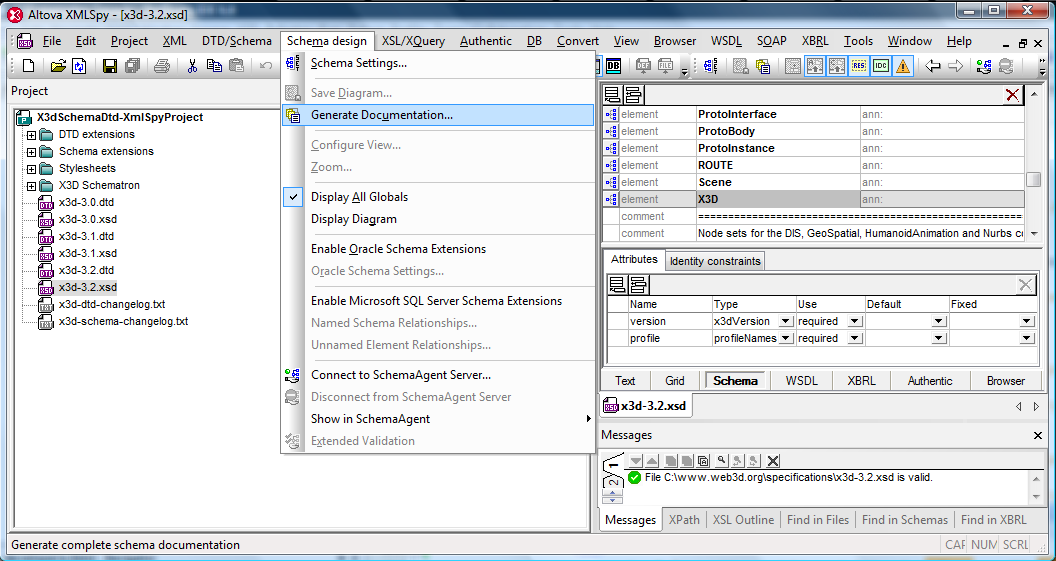Open Use dropdown for profile attribute
1056x561 pixels.
tap(853, 338)
